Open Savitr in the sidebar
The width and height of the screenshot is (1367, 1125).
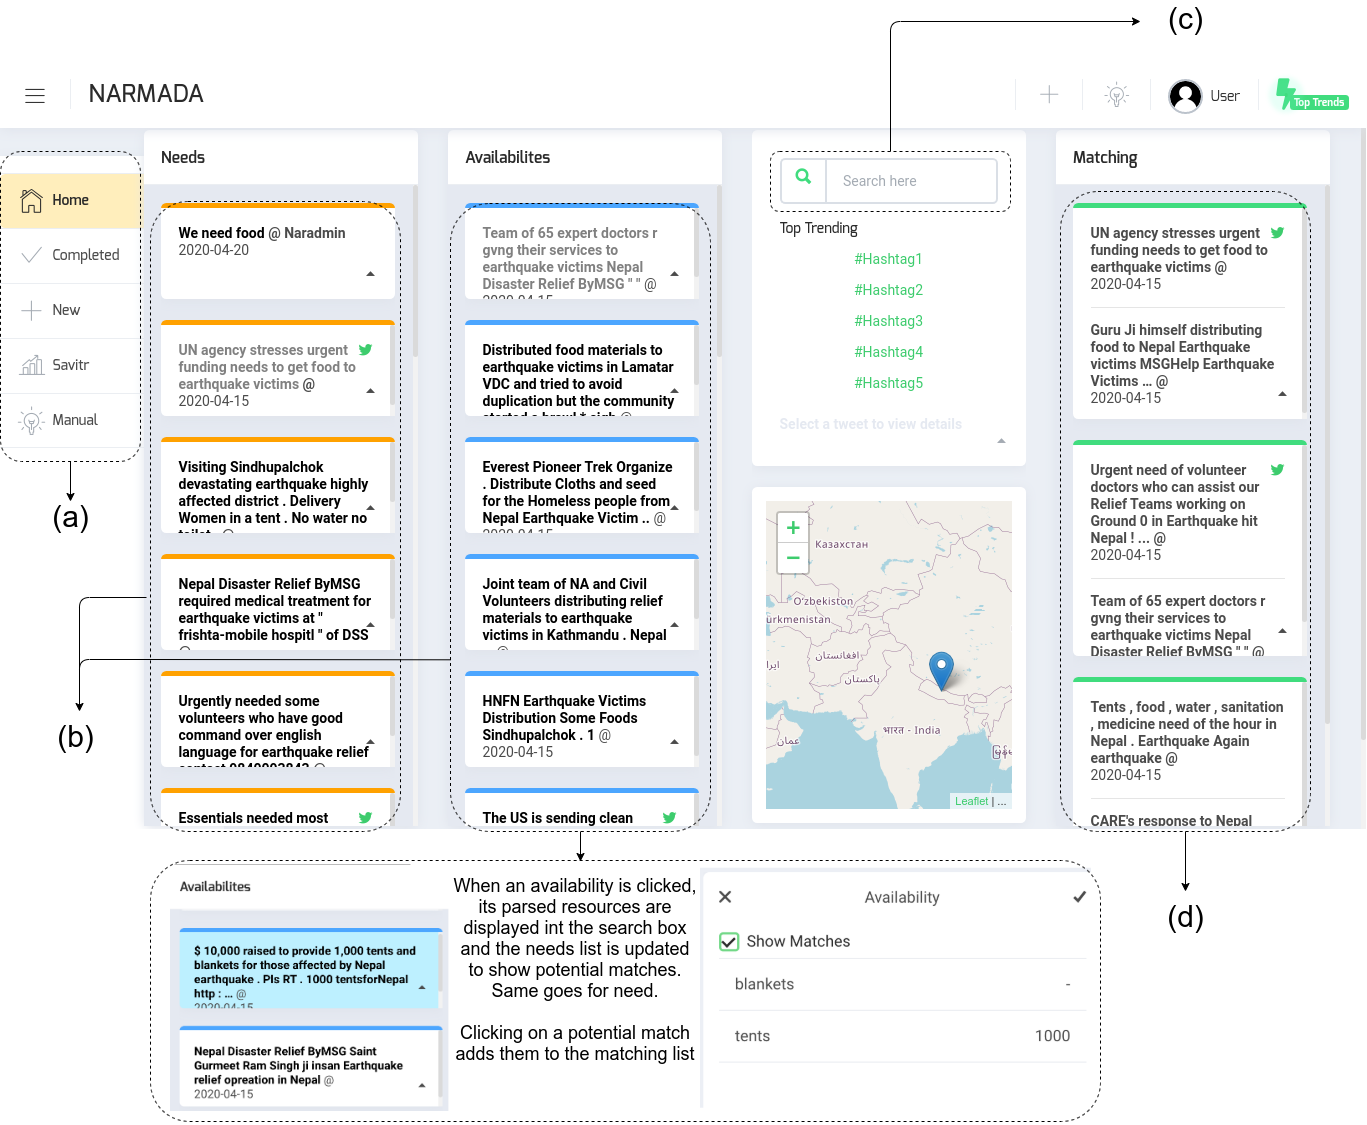[70, 365]
